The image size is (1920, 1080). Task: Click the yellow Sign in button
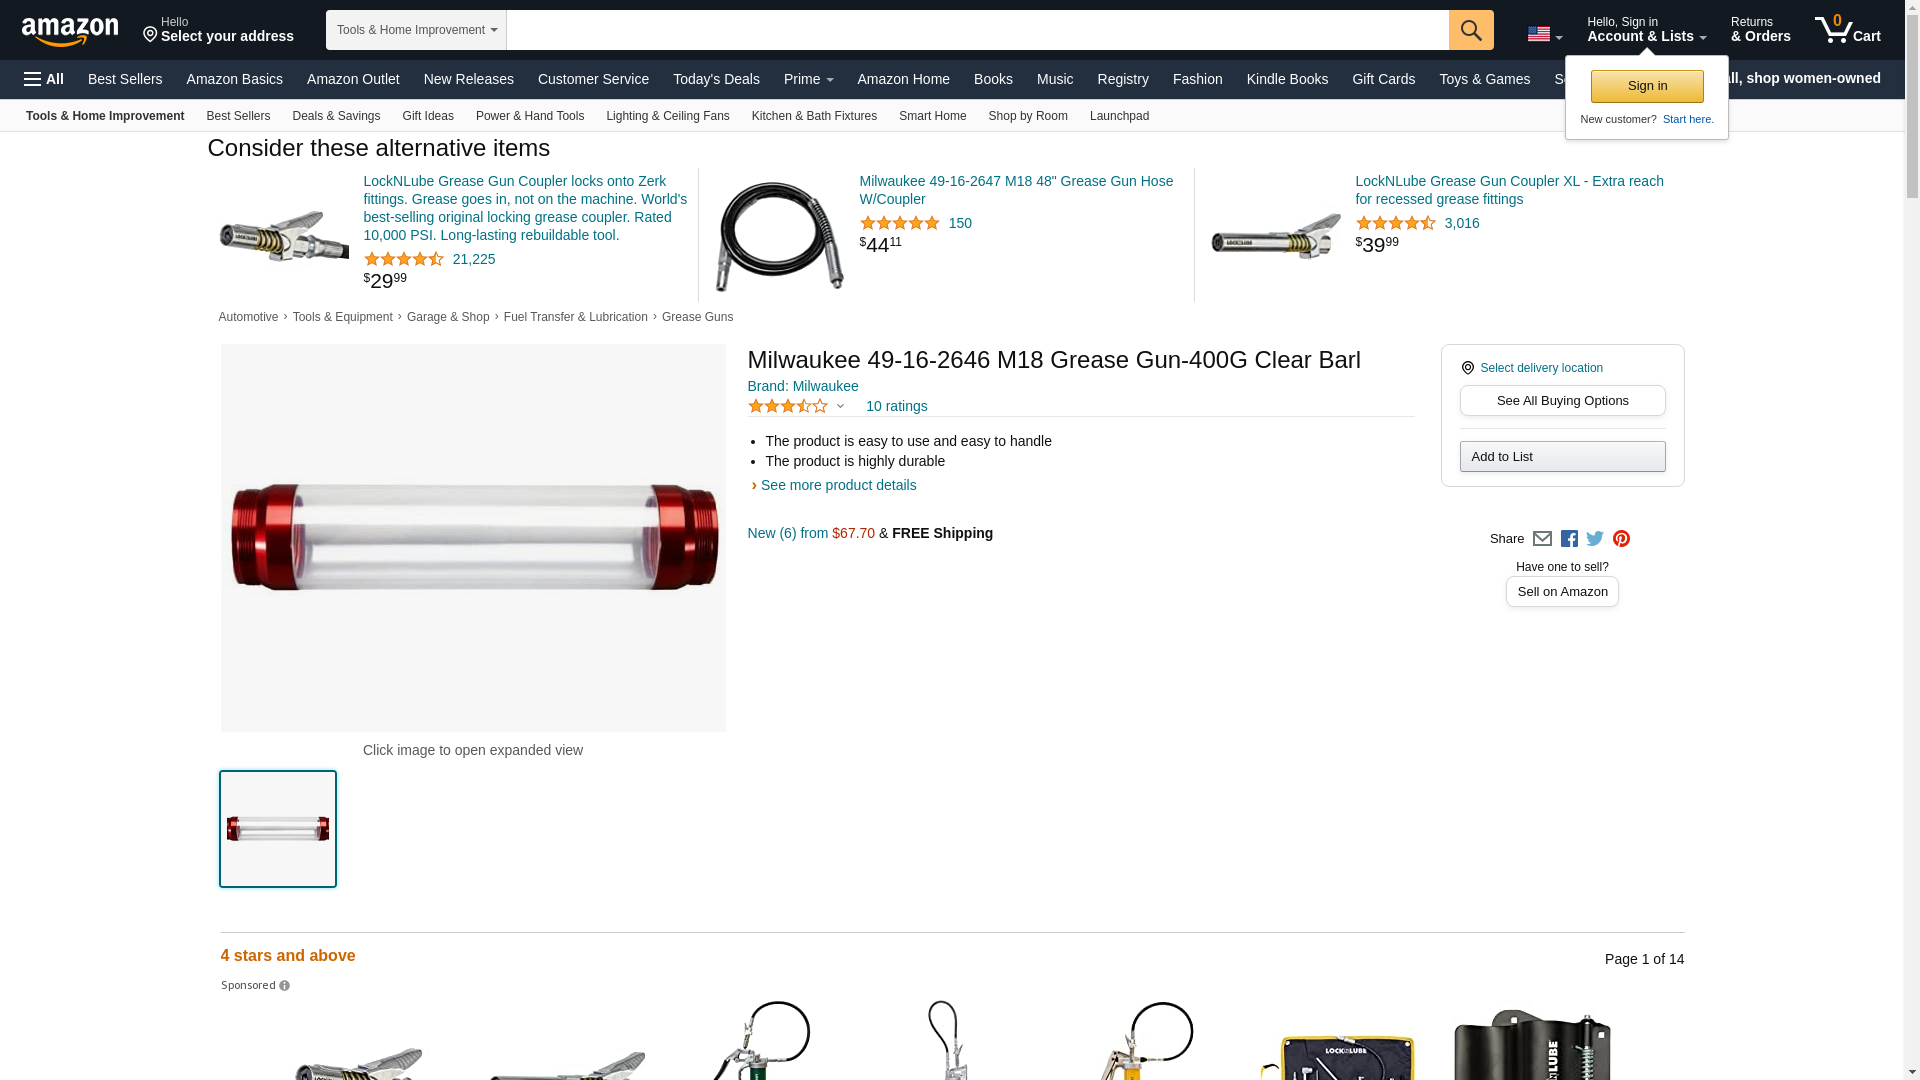pos(1647,86)
